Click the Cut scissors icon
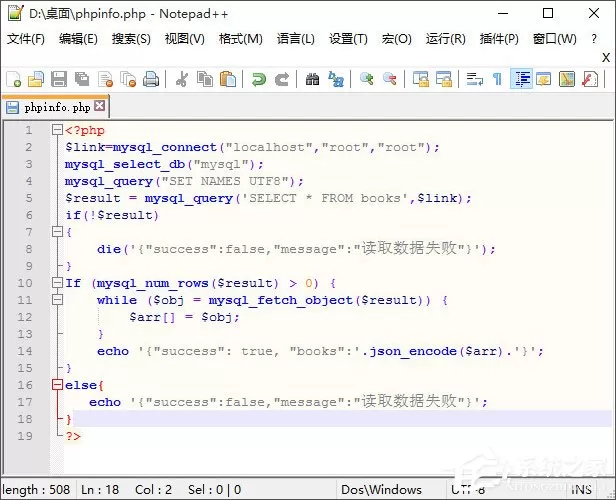 click(181, 79)
